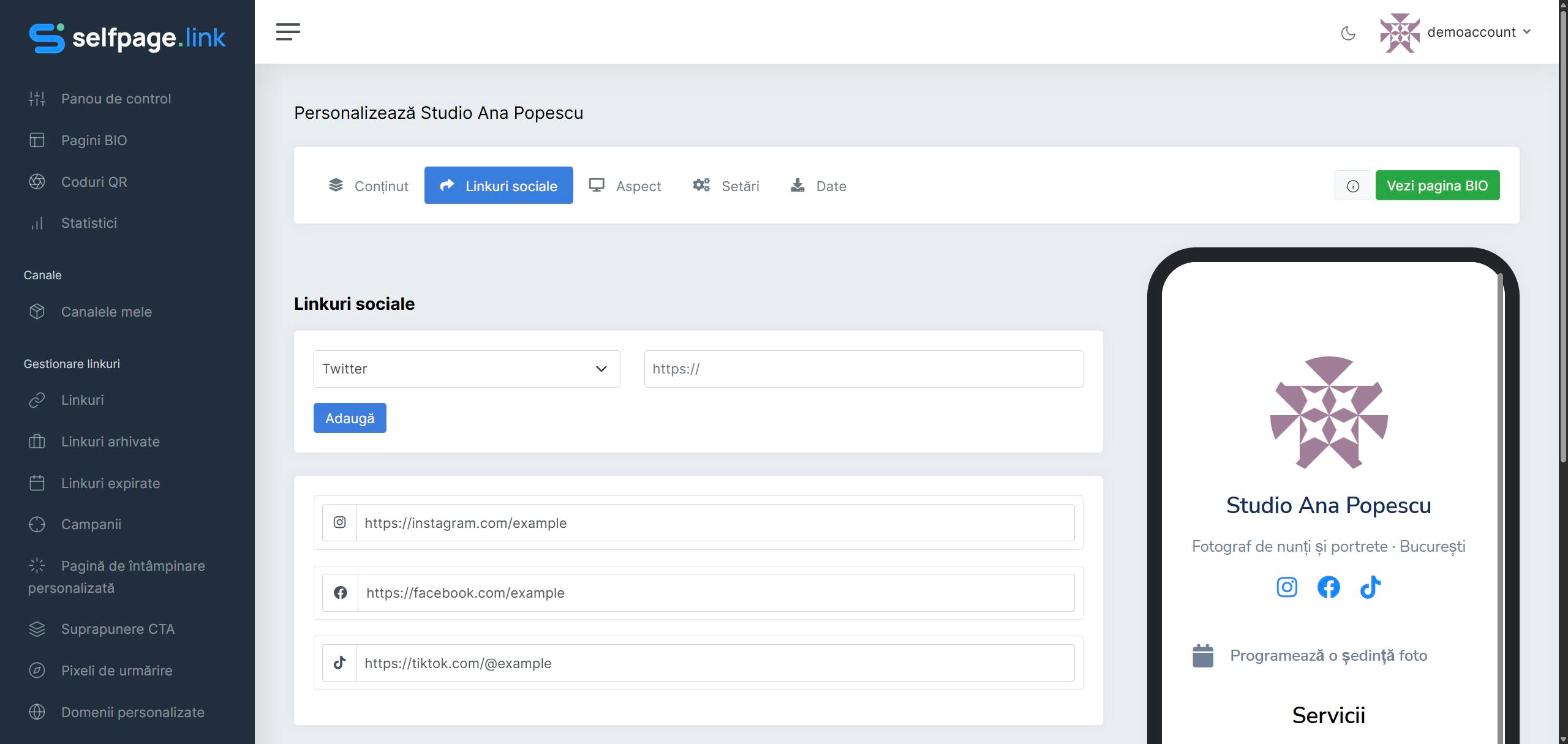The width and height of the screenshot is (1568, 744).
Task: Edit the TikTok link field
Action: 715,663
